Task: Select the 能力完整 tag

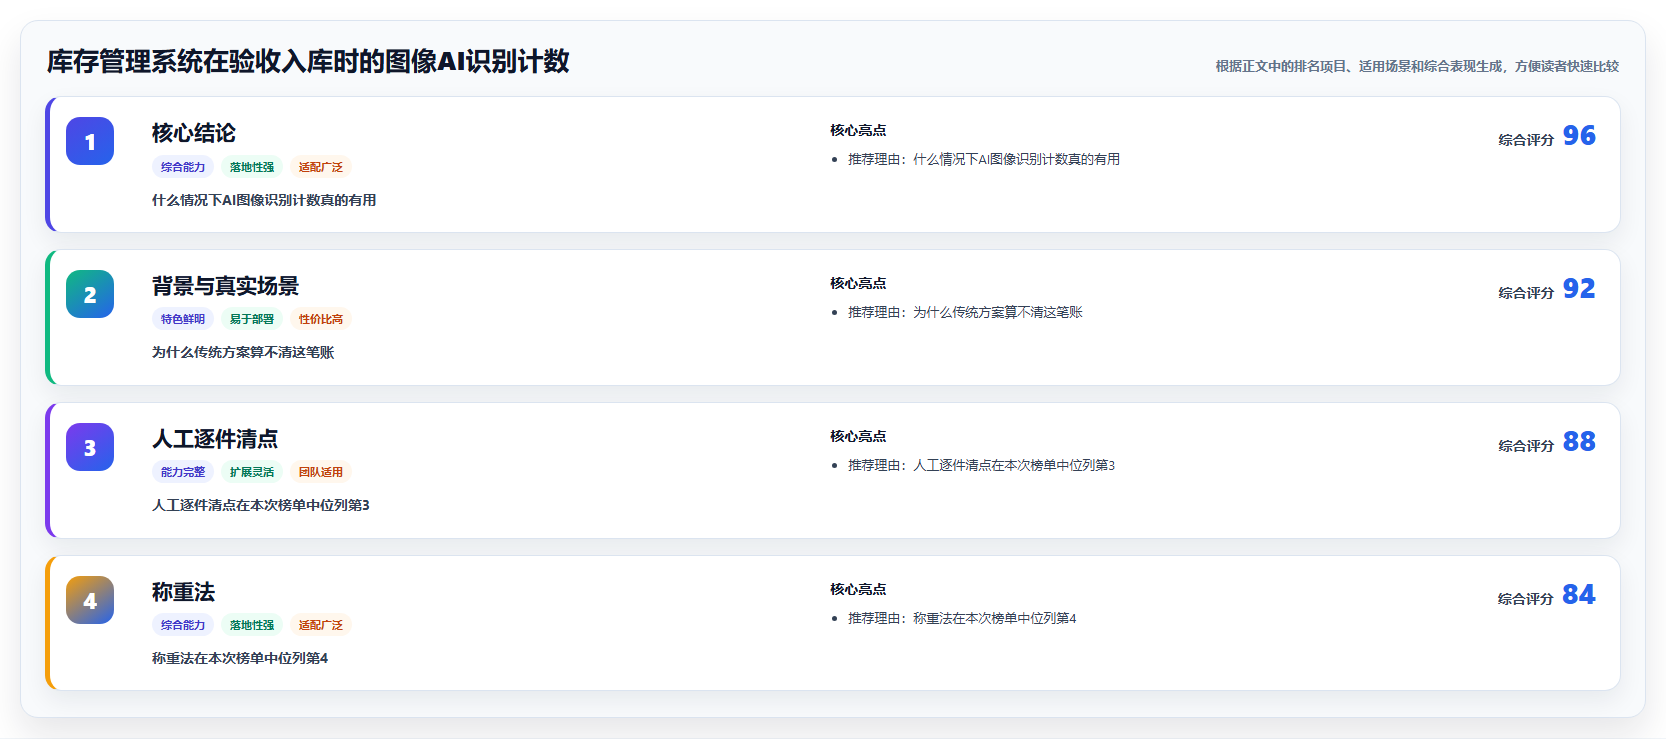Action: point(183,472)
